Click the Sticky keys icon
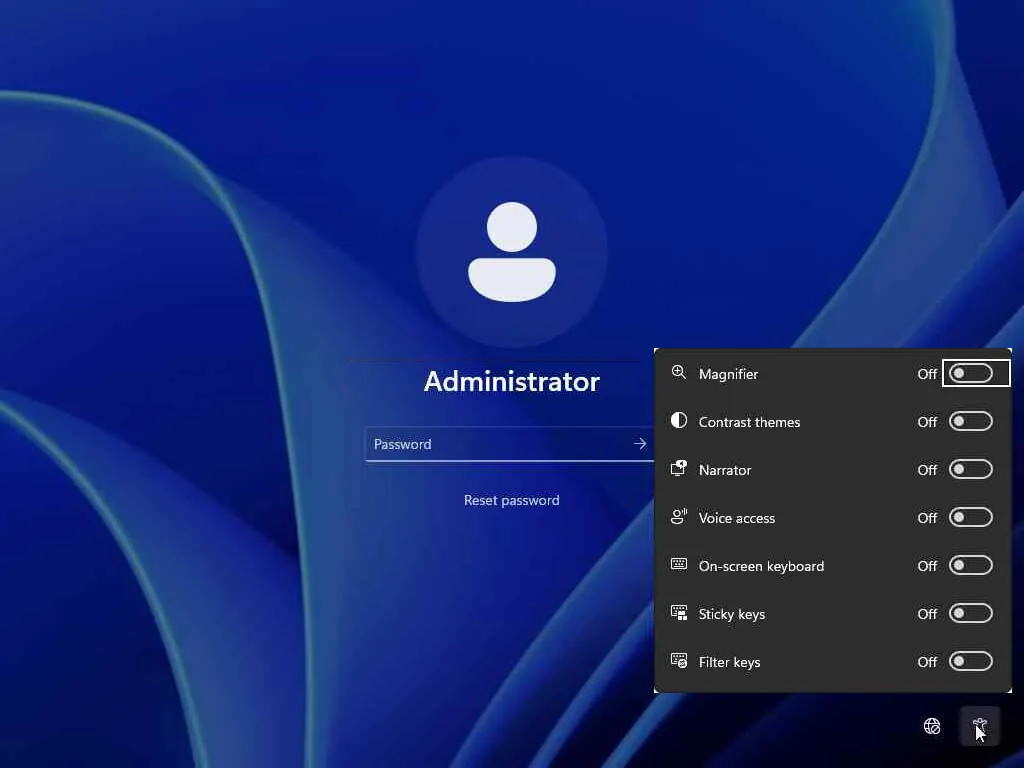The width and height of the screenshot is (1024, 768). pos(679,613)
